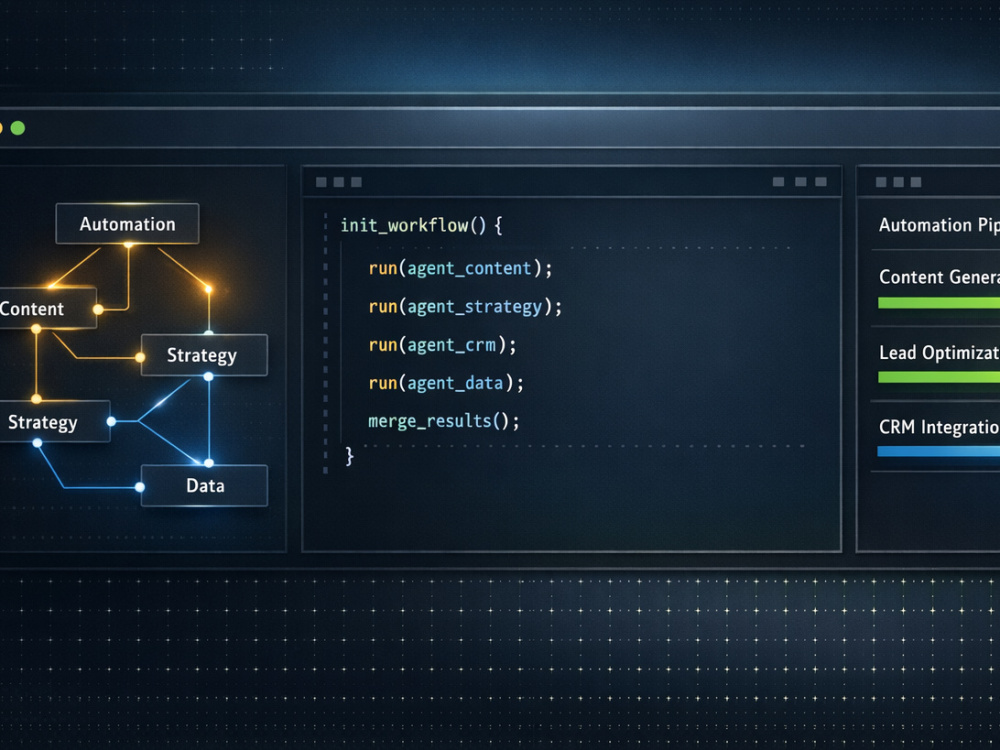The image size is (1000, 750).
Task: Click the green window control dot
Action: tap(18, 128)
